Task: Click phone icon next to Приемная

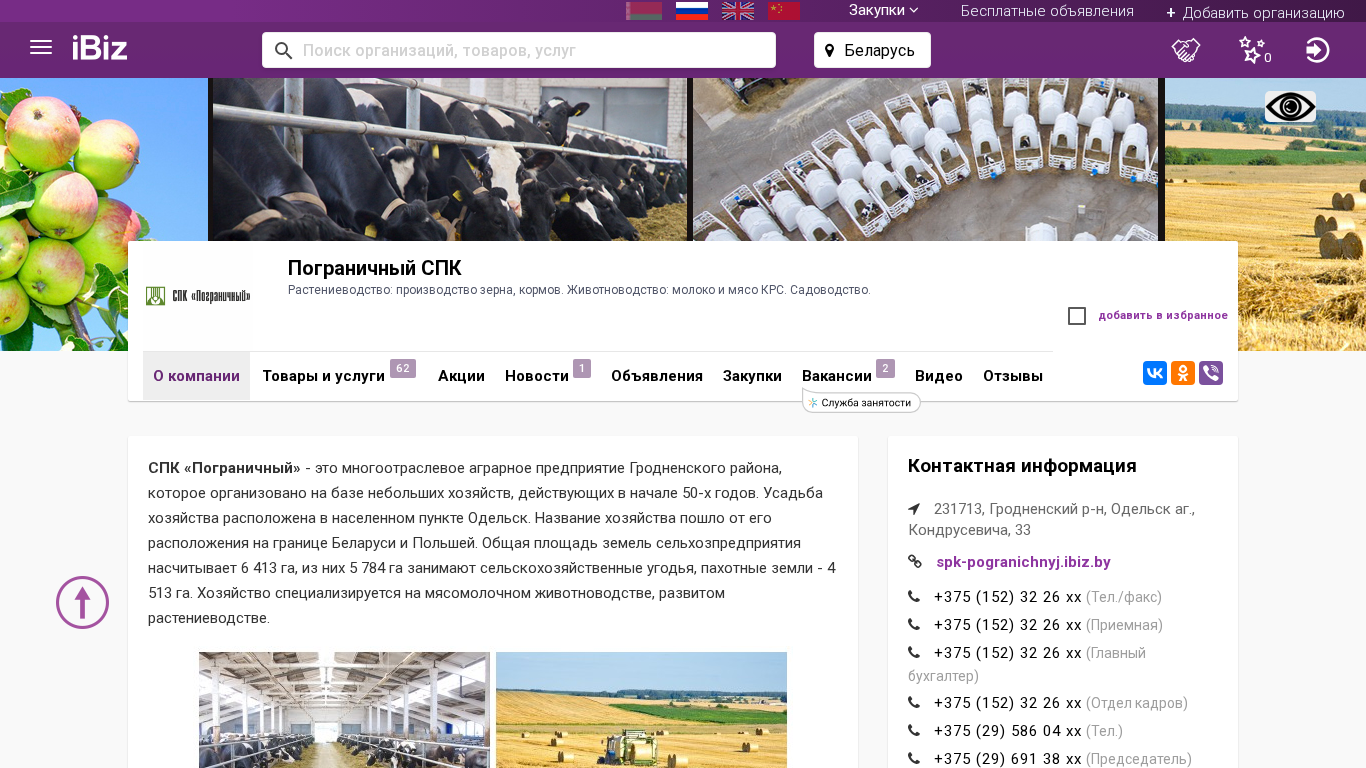Action: coord(914,625)
